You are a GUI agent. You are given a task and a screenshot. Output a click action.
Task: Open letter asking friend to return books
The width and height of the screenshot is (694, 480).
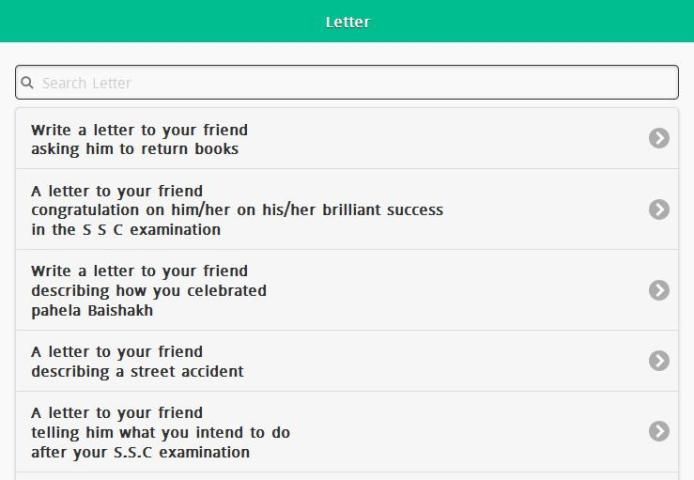[300, 139]
